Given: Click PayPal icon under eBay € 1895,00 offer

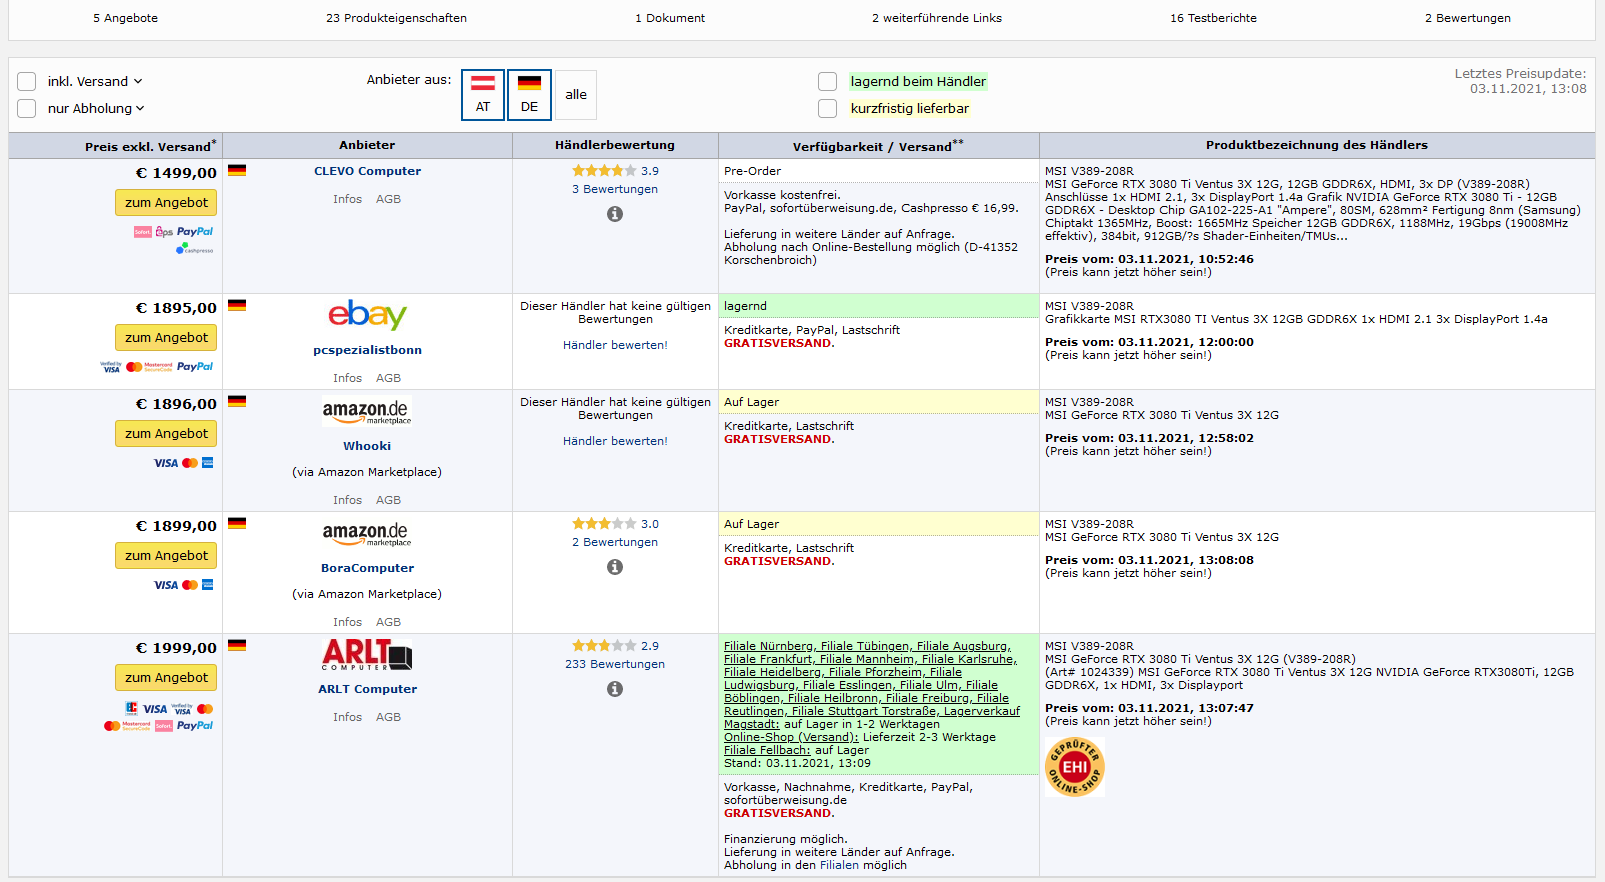Looking at the screenshot, I should click(195, 367).
